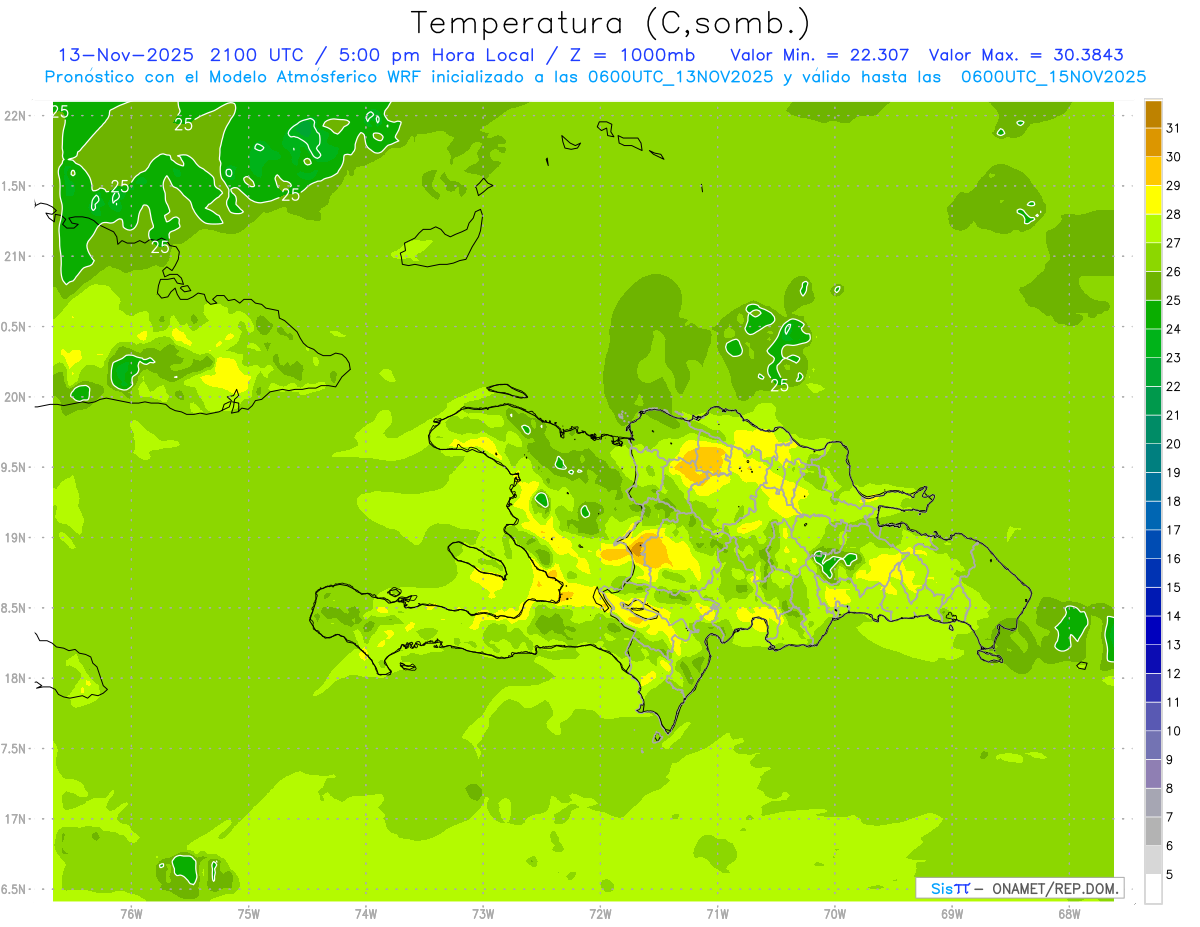Click the "71W" longitude axis label
Image resolution: width=1200 pixels, height=927 pixels.
pyautogui.click(x=717, y=914)
